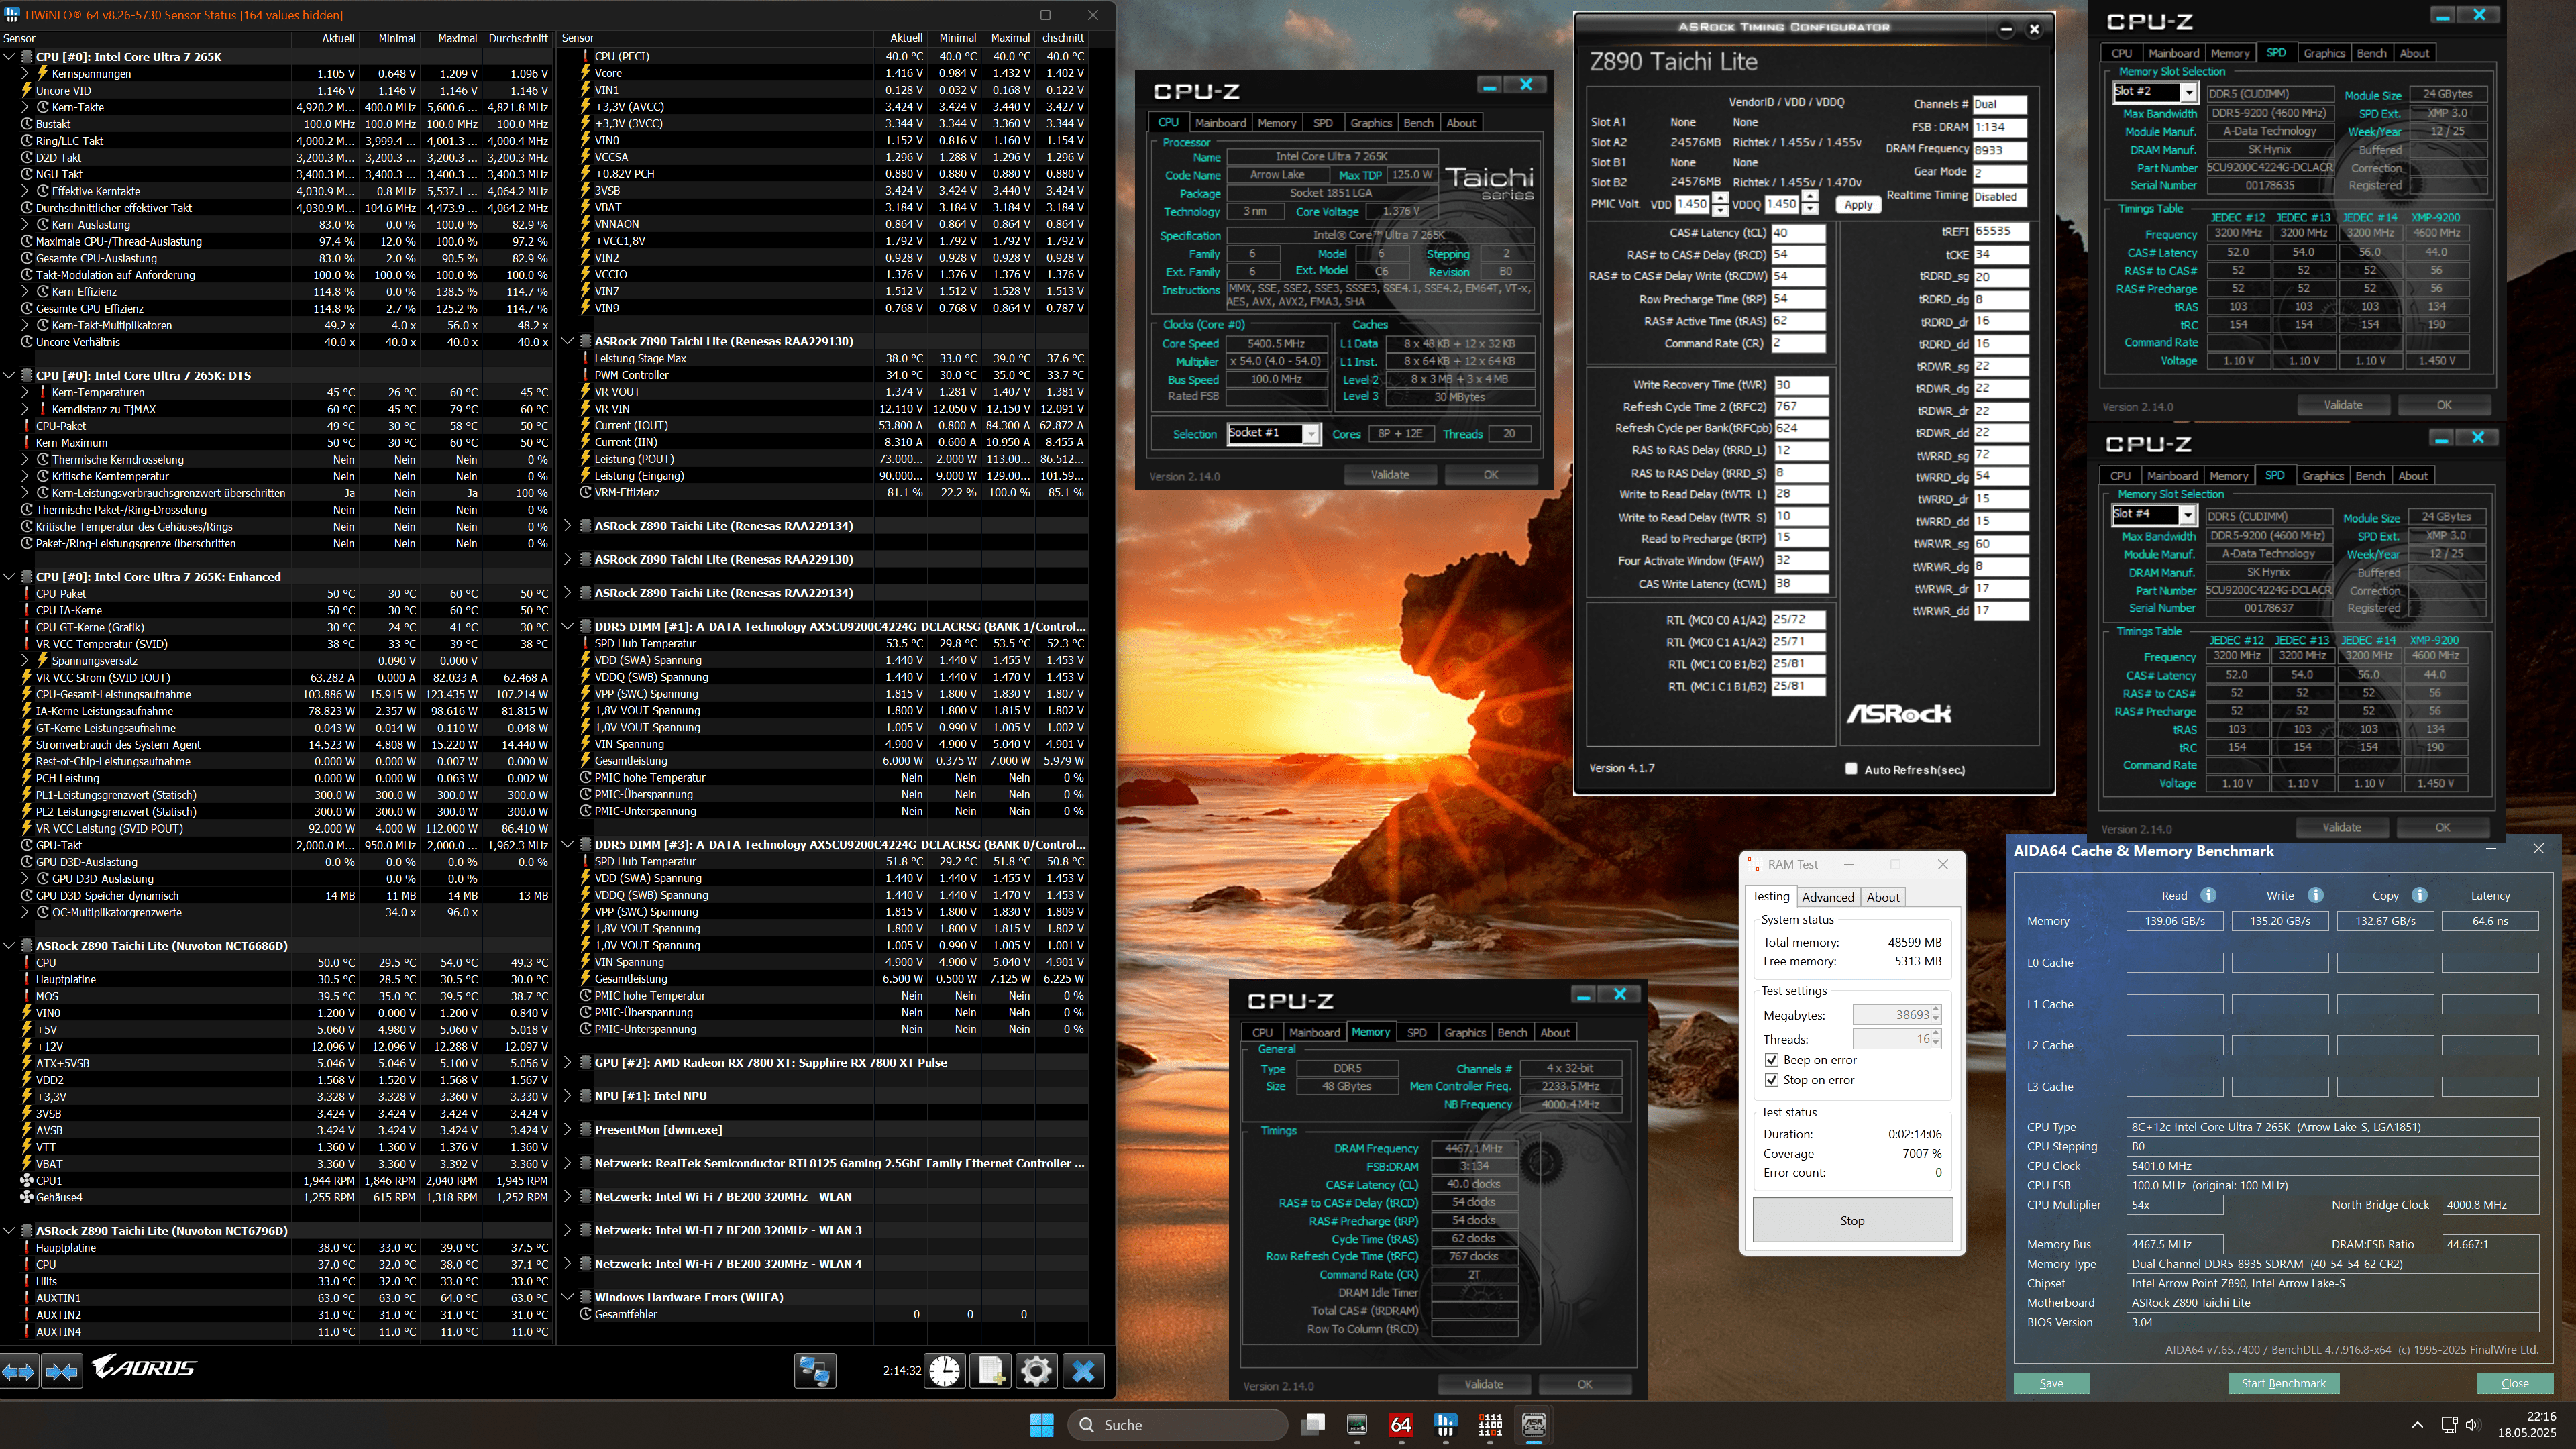This screenshot has height=1449, width=2576.
Task: Click the HWiNFO collapse columns arrows icon
Action: coord(62,1371)
